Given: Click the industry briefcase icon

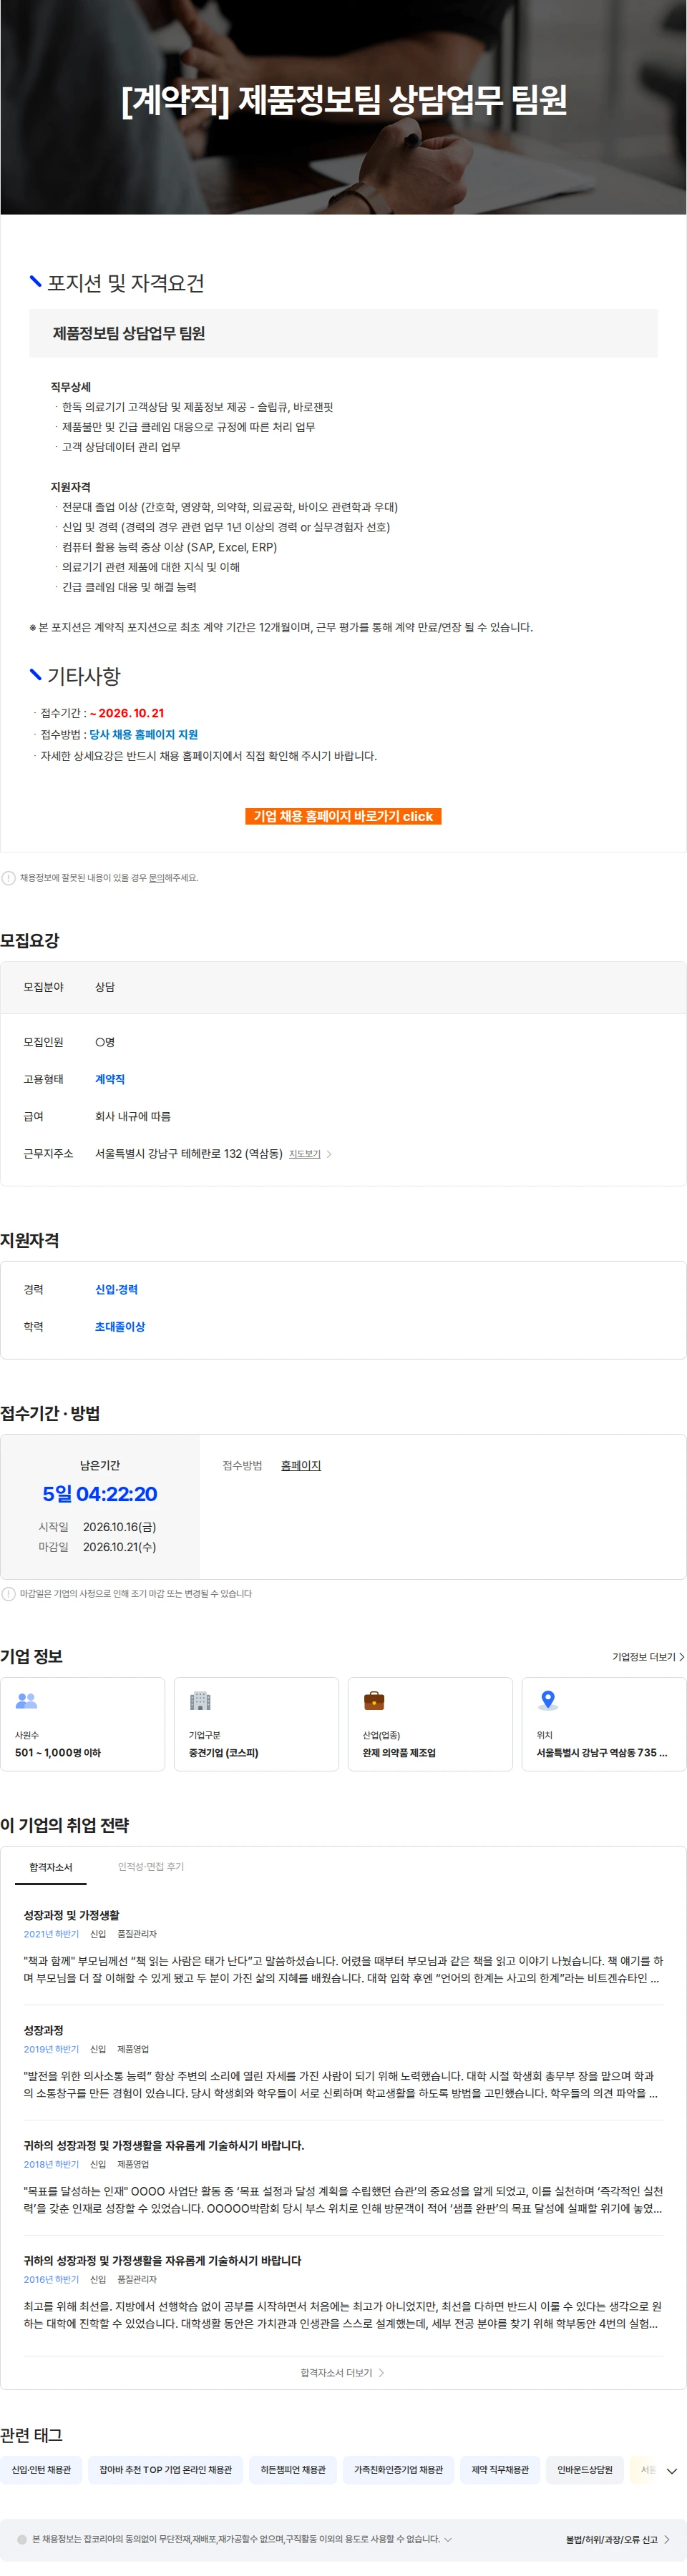Looking at the screenshot, I should pyautogui.click(x=374, y=1700).
